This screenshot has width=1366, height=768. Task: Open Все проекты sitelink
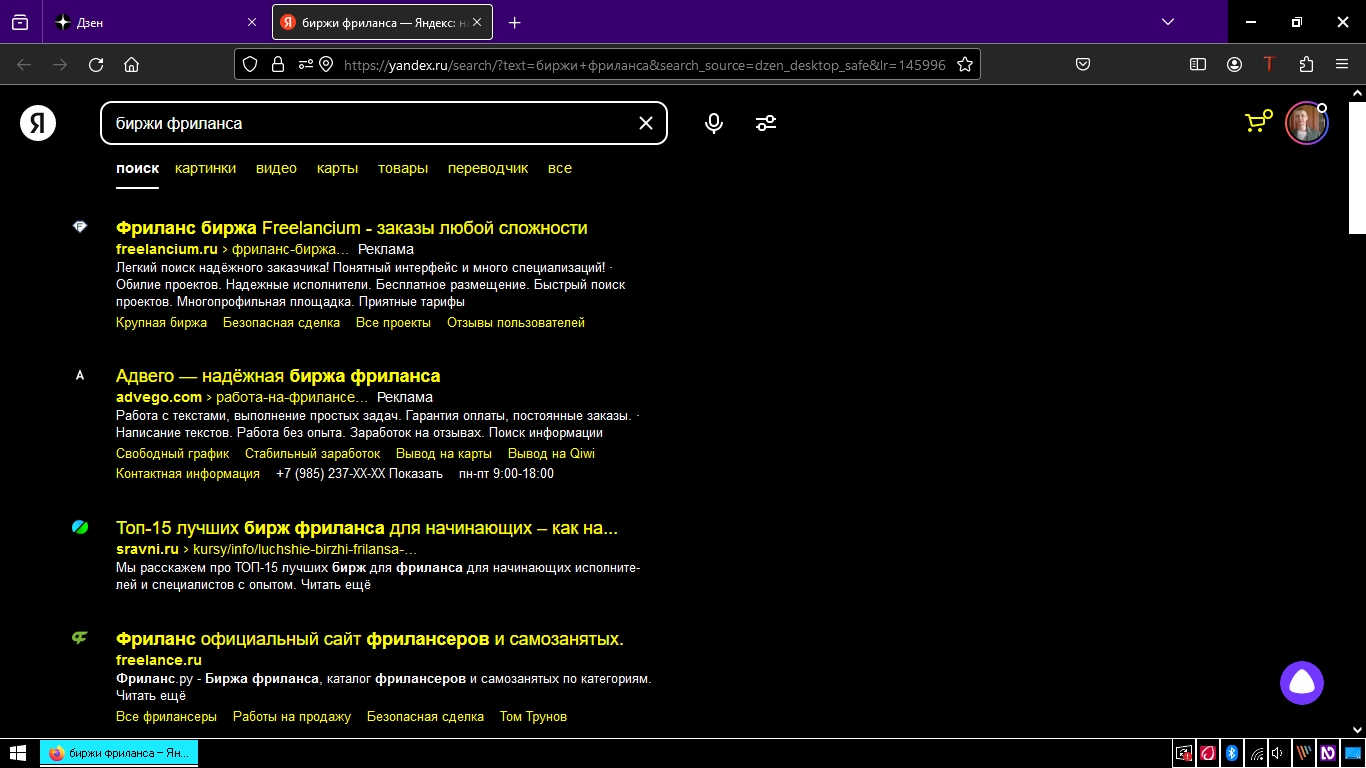pos(393,323)
